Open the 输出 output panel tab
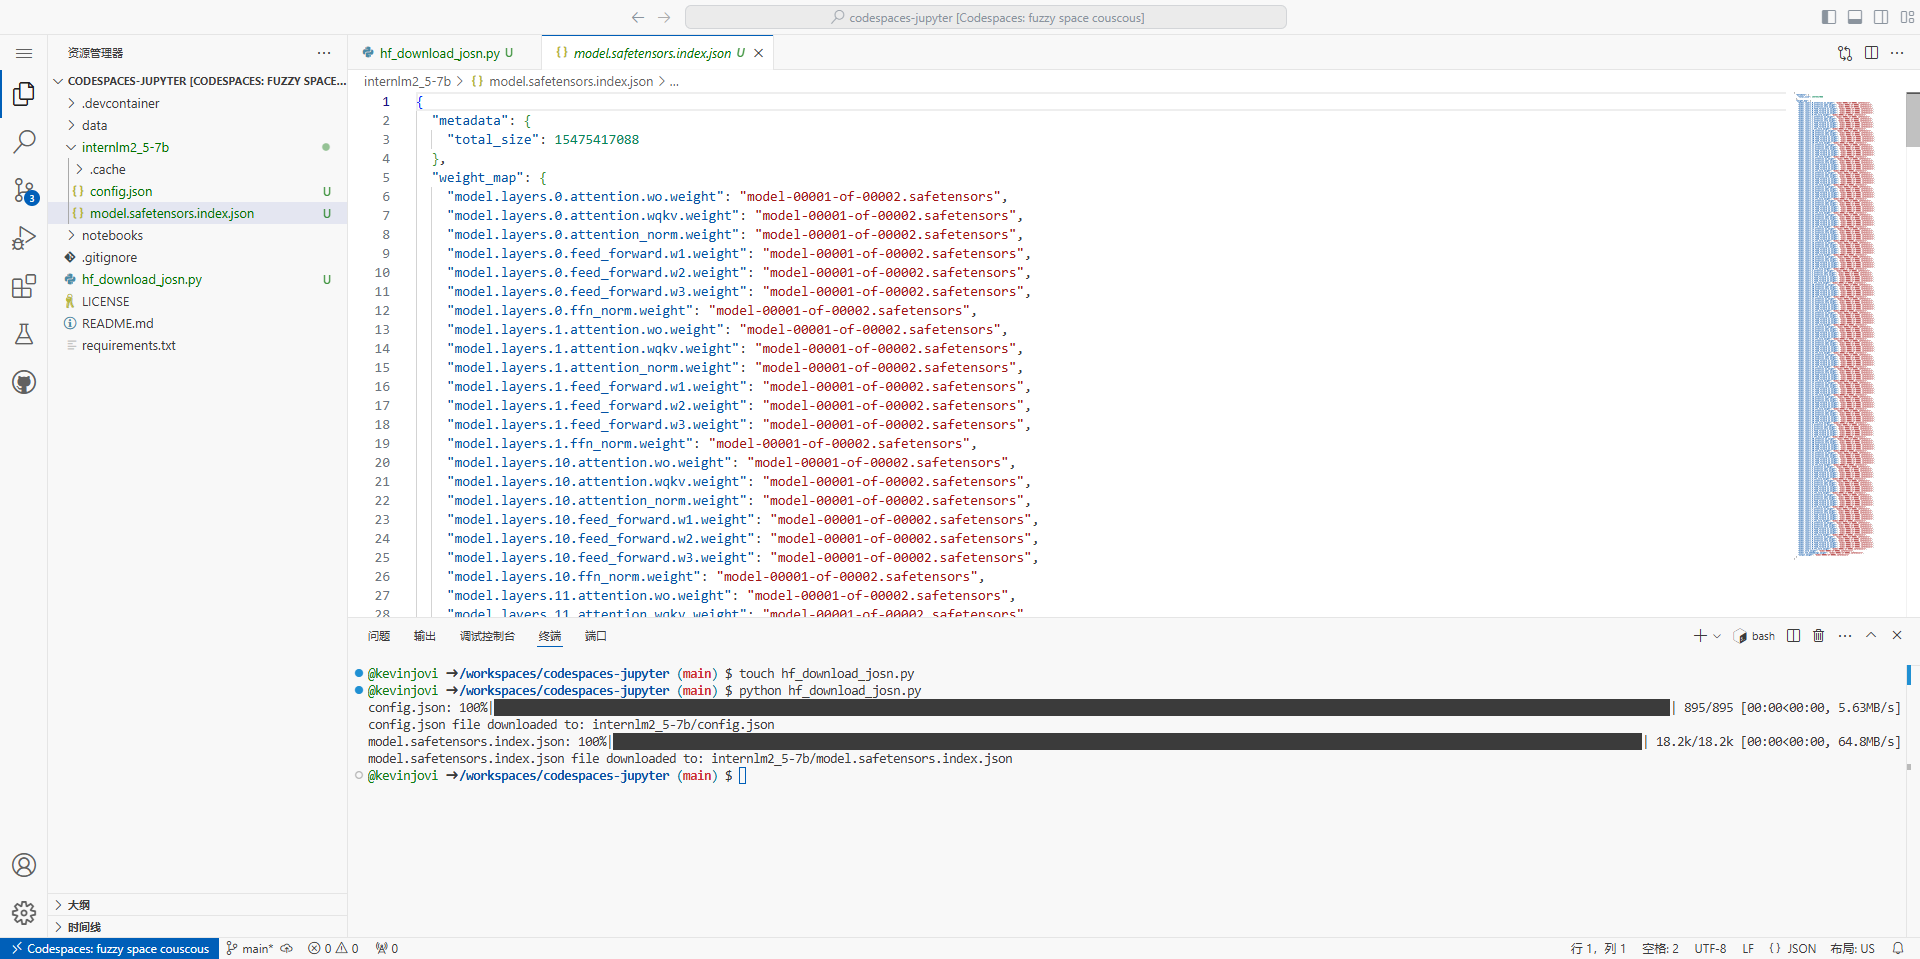Image resolution: width=1920 pixels, height=959 pixels. click(x=425, y=636)
